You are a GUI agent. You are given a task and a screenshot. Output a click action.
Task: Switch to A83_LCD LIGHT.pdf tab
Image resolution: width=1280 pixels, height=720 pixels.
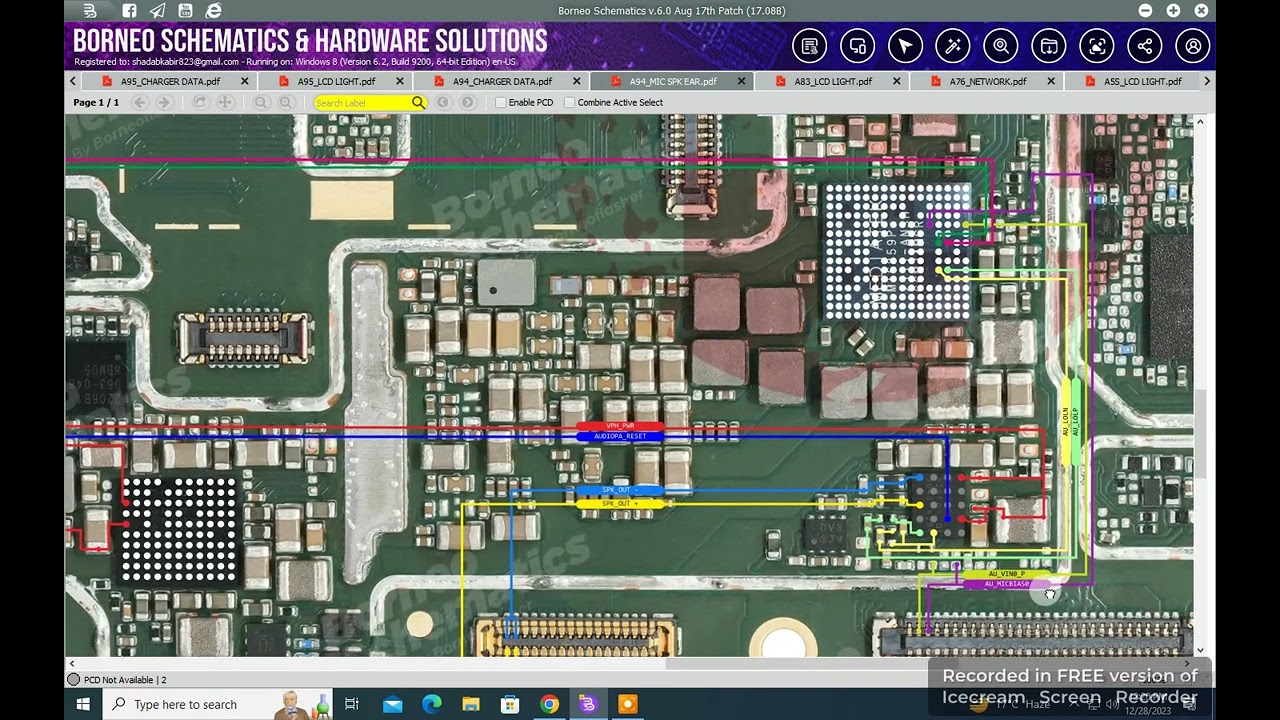coord(833,81)
